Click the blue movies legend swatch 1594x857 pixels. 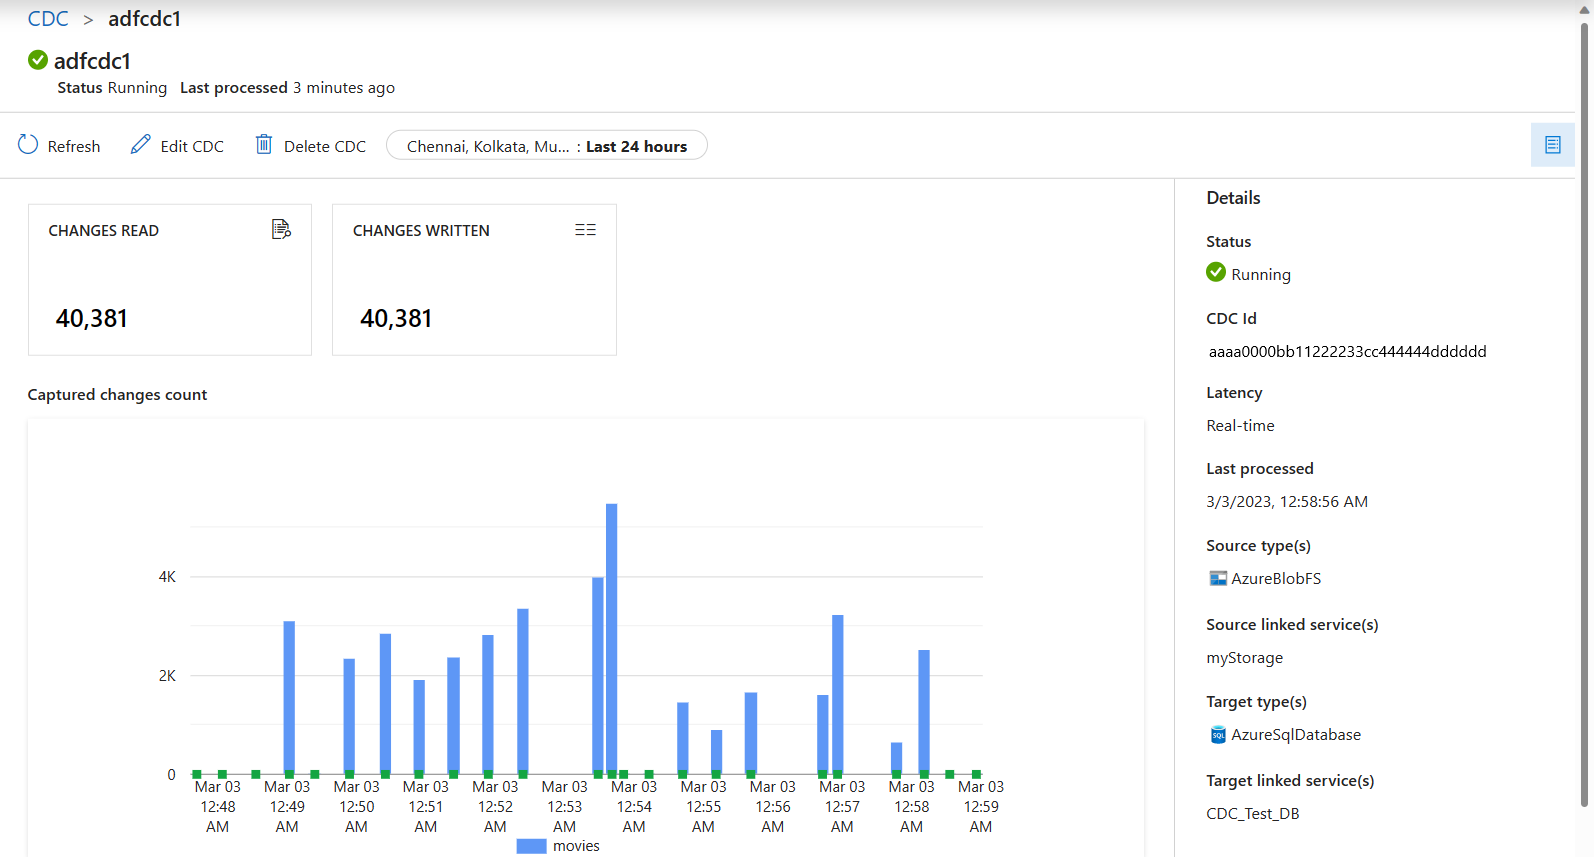(x=531, y=846)
